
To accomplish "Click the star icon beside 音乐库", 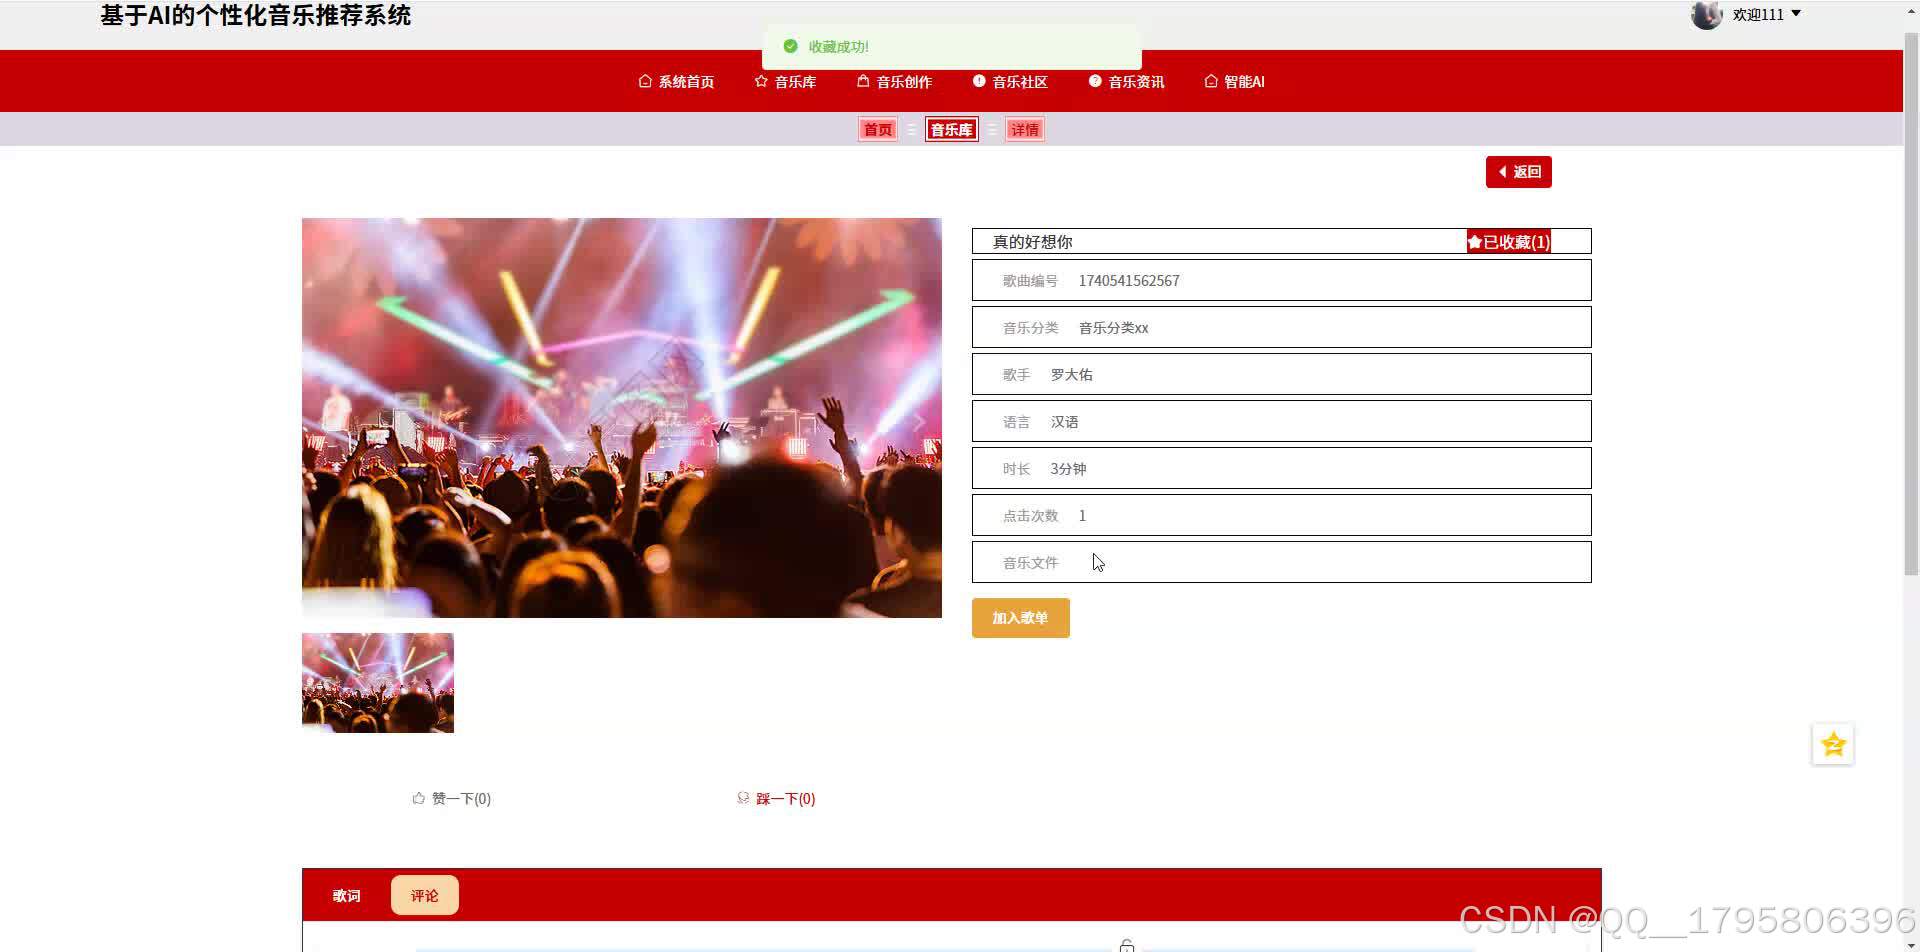I will click(761, 82).
